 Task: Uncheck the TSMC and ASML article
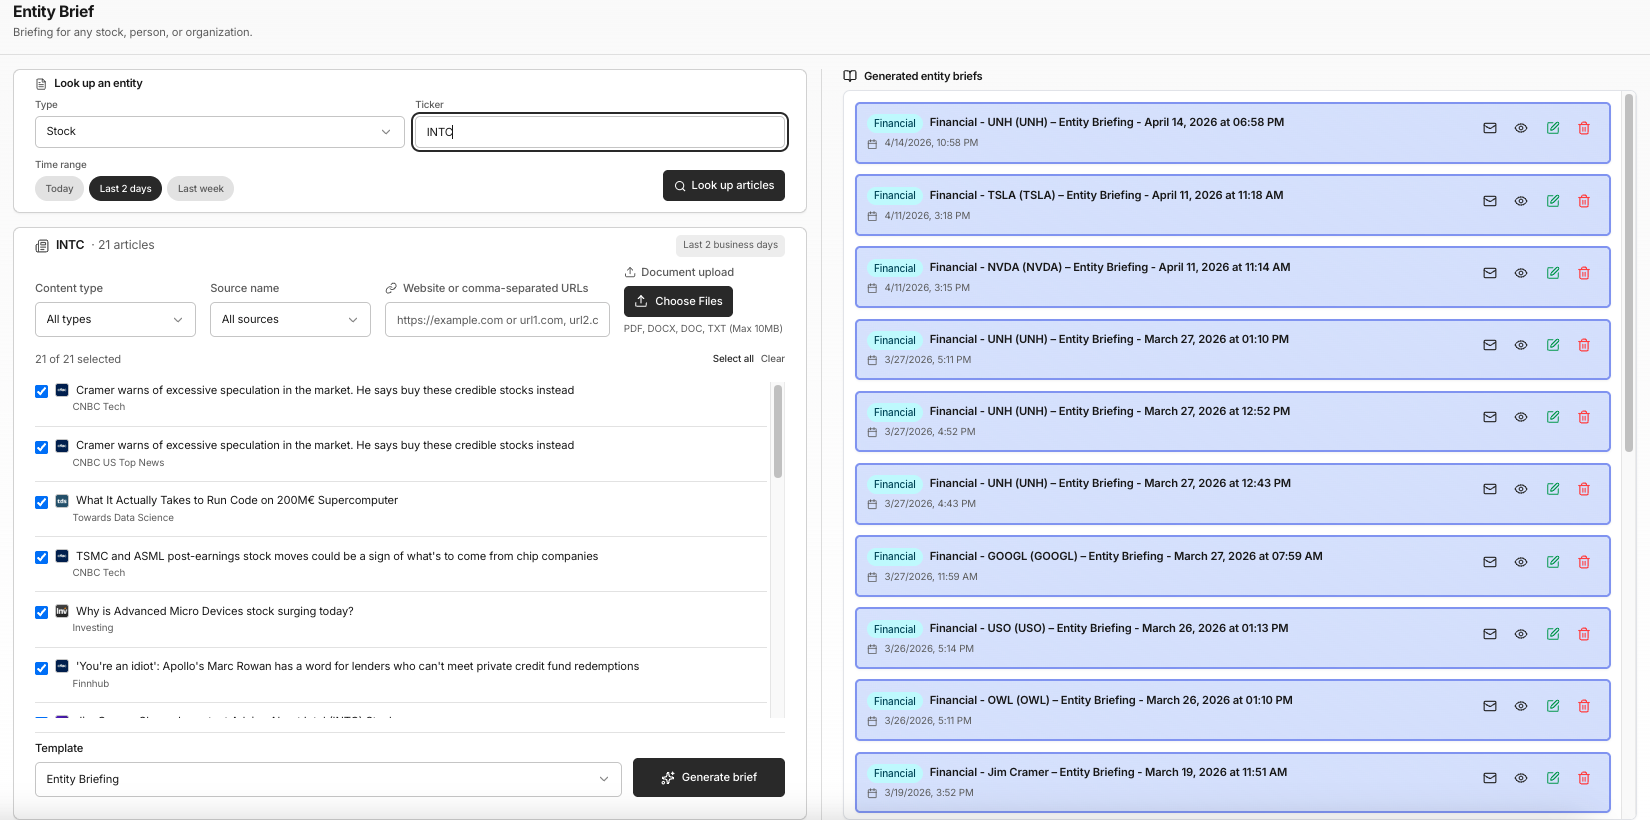point(41,557)
